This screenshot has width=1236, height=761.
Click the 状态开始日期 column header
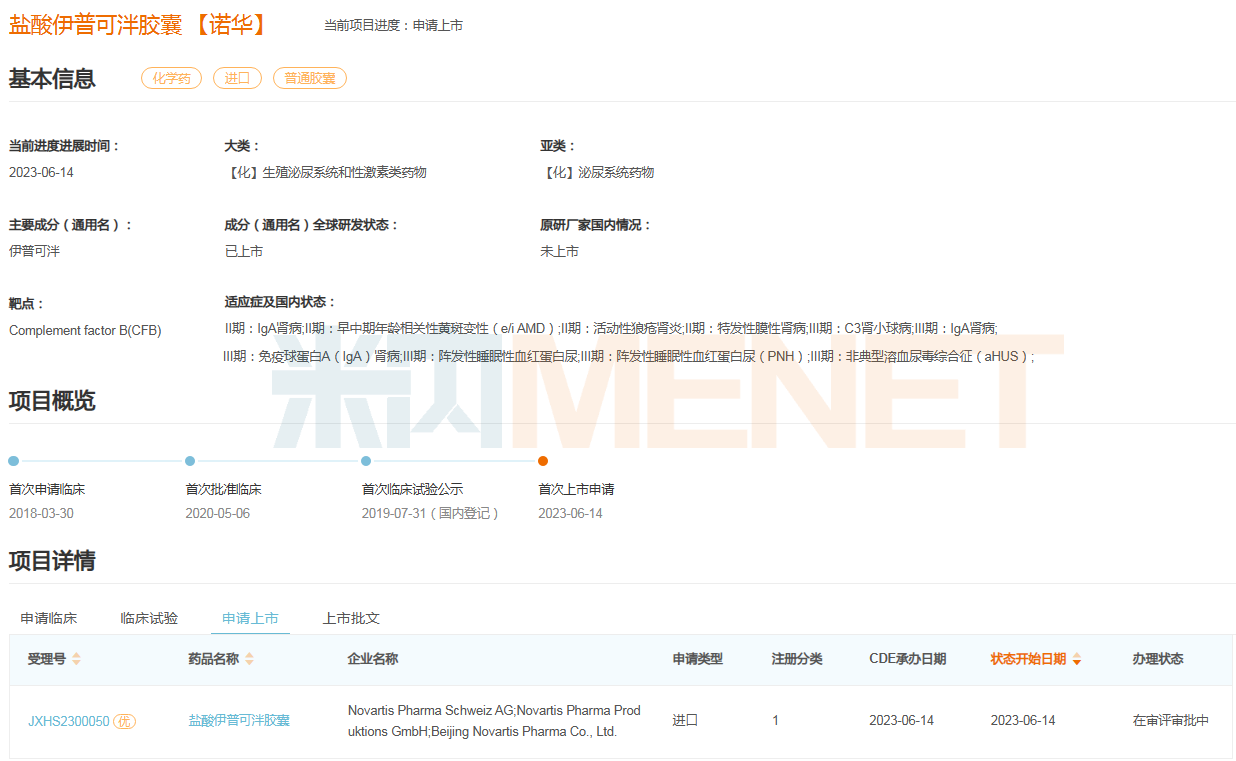point(1028,659)
